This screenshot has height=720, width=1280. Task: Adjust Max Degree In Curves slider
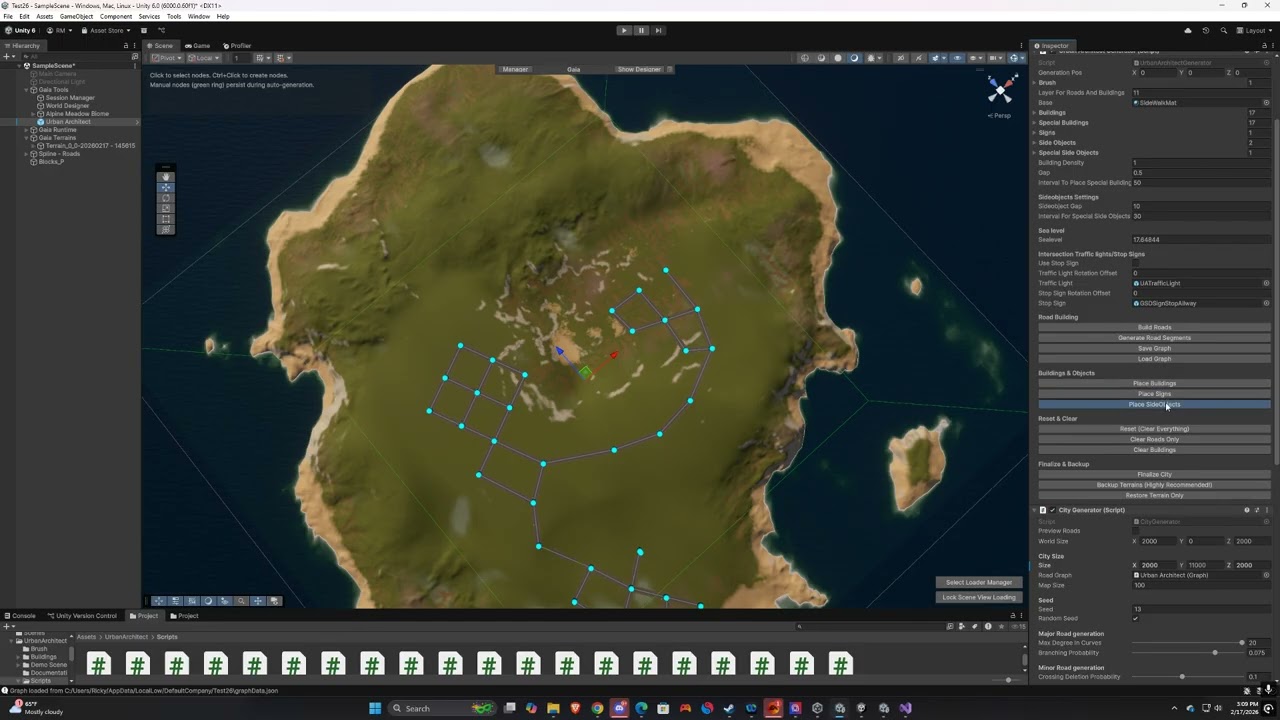(x=1188, y=642)
